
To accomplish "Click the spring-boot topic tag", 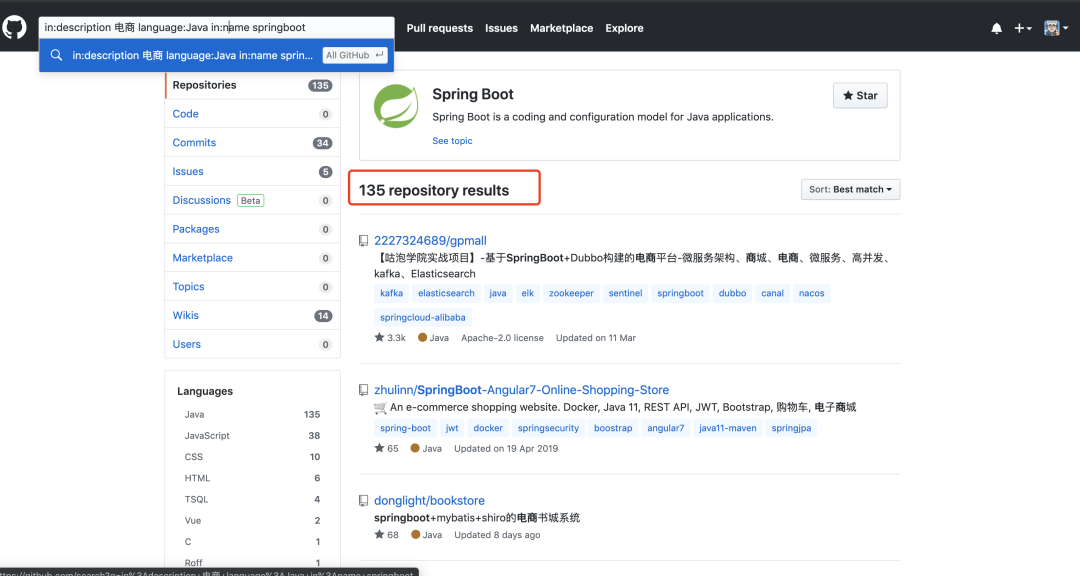I will [405, 428].
